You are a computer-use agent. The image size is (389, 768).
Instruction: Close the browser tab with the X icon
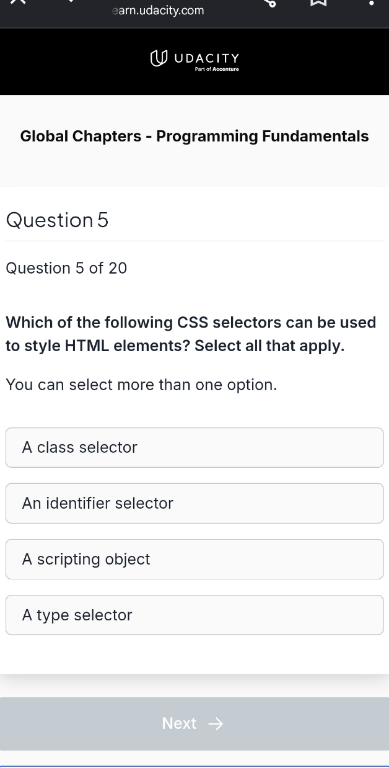pos(18,2)
